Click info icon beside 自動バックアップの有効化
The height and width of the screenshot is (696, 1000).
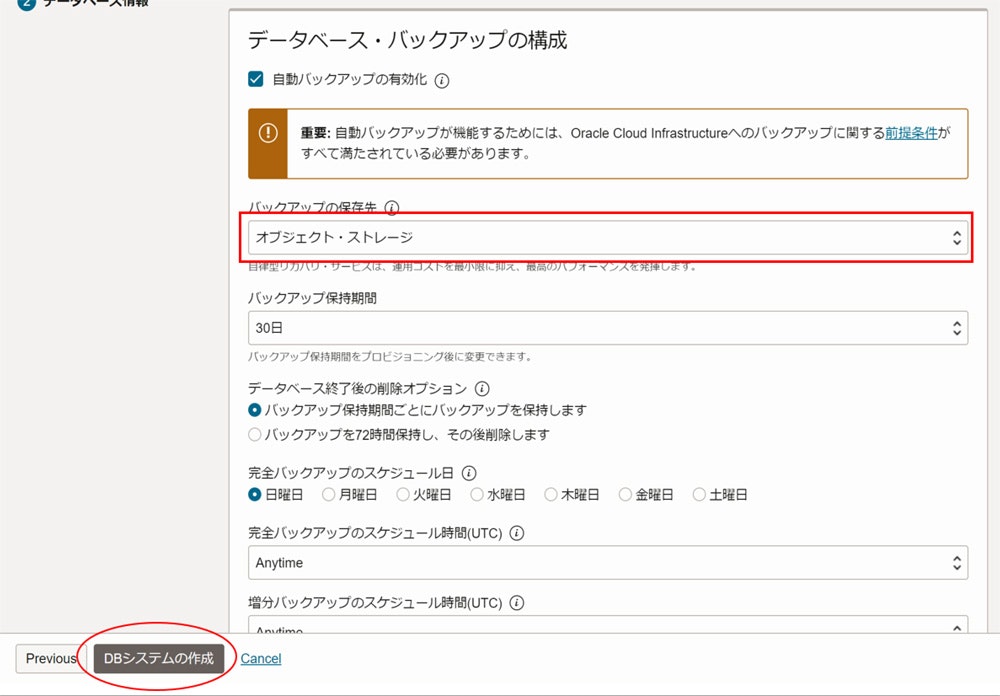click(441, 80)
